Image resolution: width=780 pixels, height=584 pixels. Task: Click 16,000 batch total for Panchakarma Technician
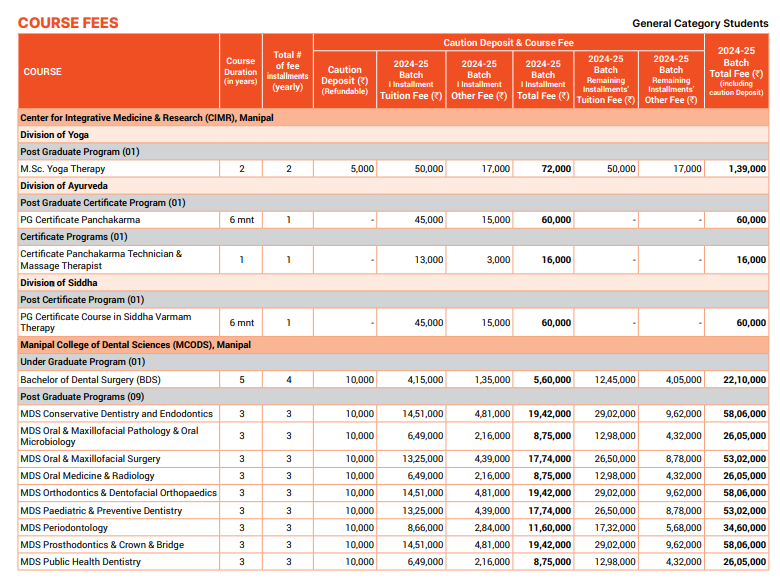(x=751, y=260)
